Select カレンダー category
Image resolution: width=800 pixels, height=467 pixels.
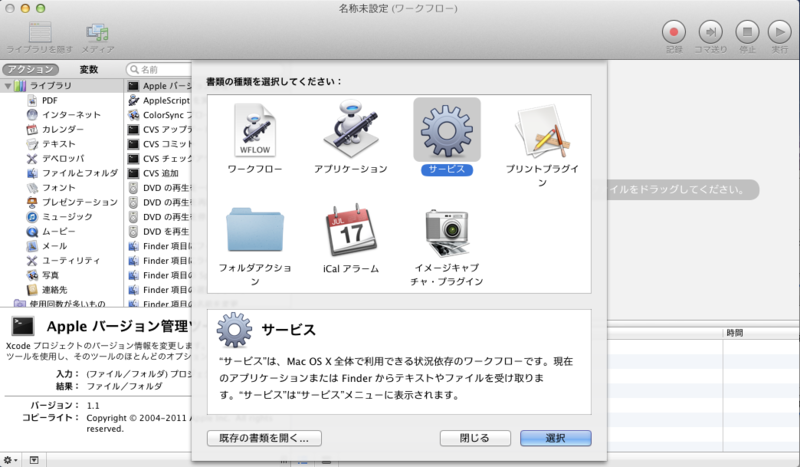[62, 130]
